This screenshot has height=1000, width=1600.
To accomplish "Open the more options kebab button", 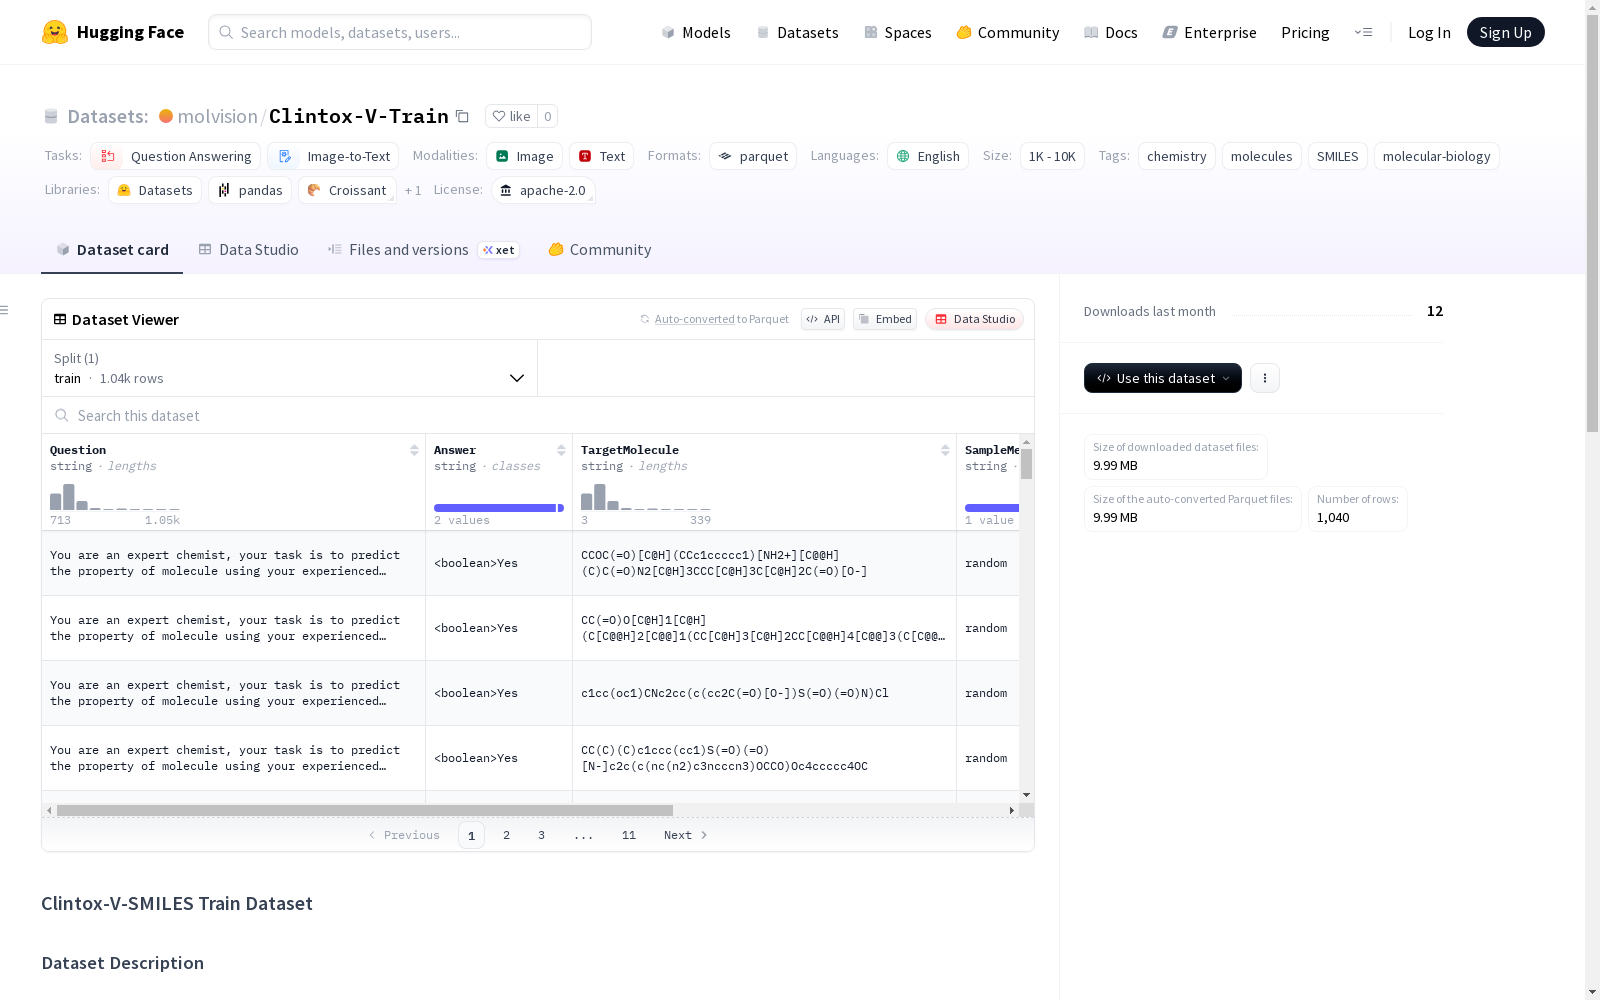I will coord(1265,378).
